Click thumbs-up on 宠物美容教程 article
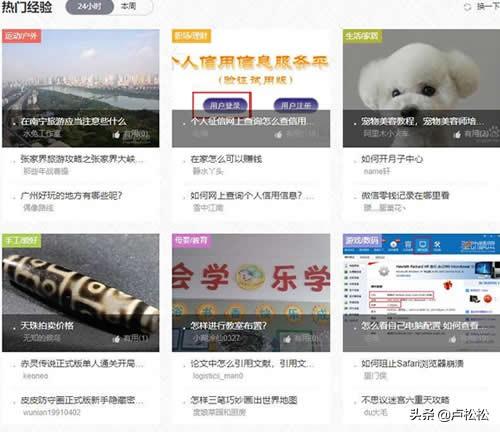 click(457, 134)
